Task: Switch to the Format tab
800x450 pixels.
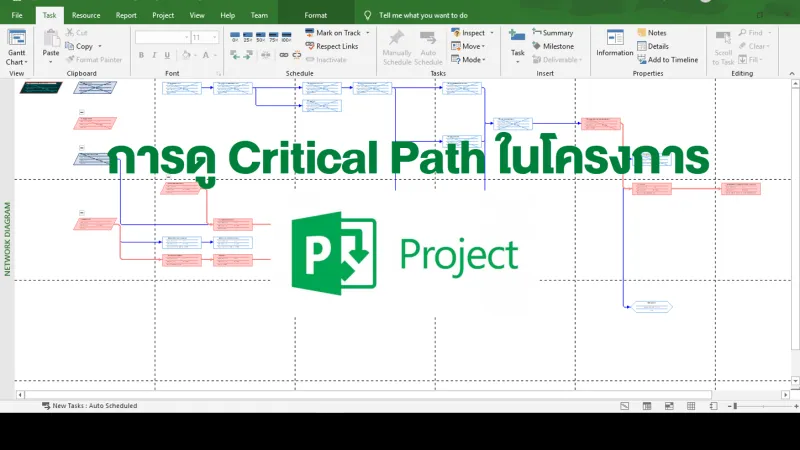Action: pyautogui.click(x=315, y=15)
